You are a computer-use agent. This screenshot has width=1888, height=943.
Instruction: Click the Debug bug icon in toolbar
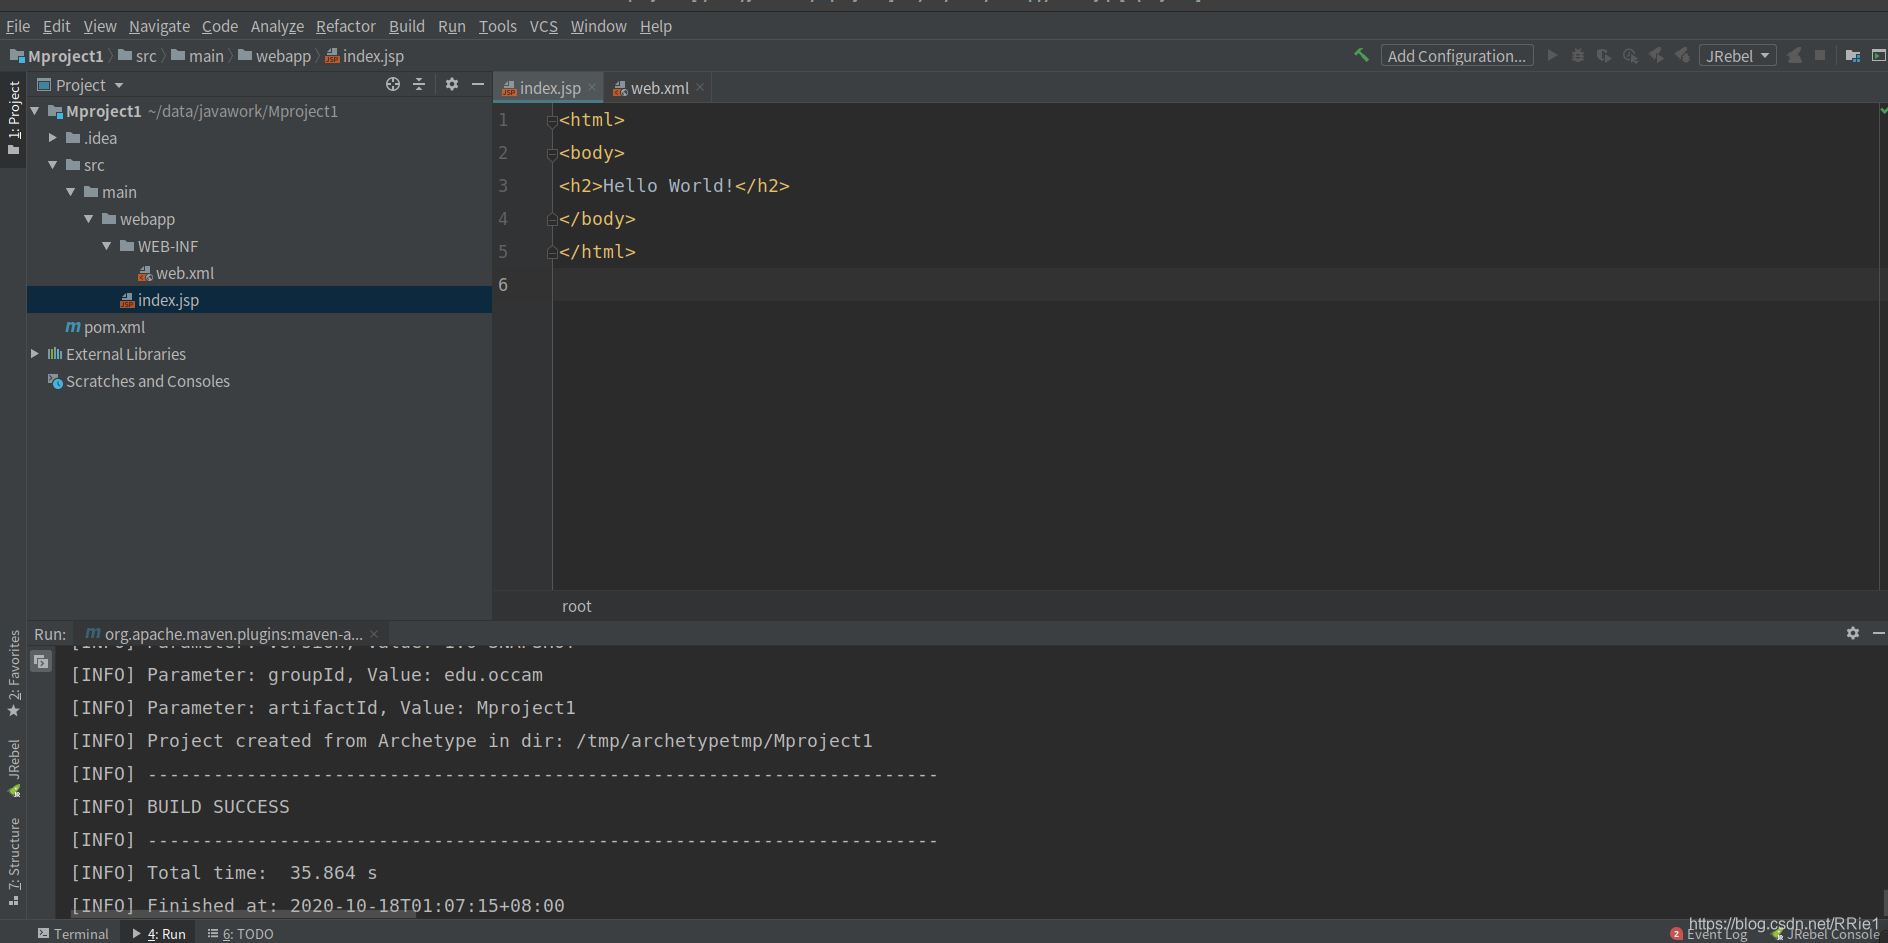point(1578,56)
